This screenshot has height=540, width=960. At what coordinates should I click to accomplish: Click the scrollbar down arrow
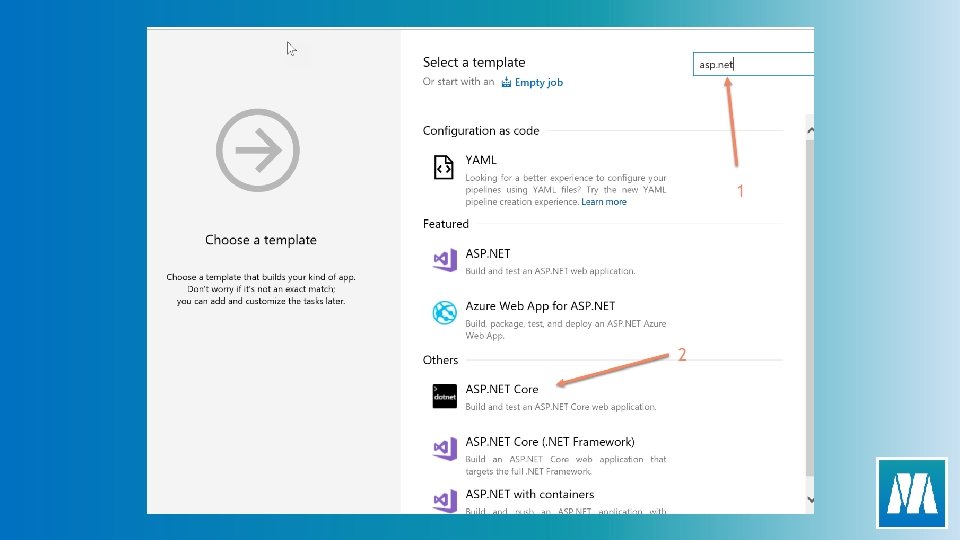(x=810, y=500)
